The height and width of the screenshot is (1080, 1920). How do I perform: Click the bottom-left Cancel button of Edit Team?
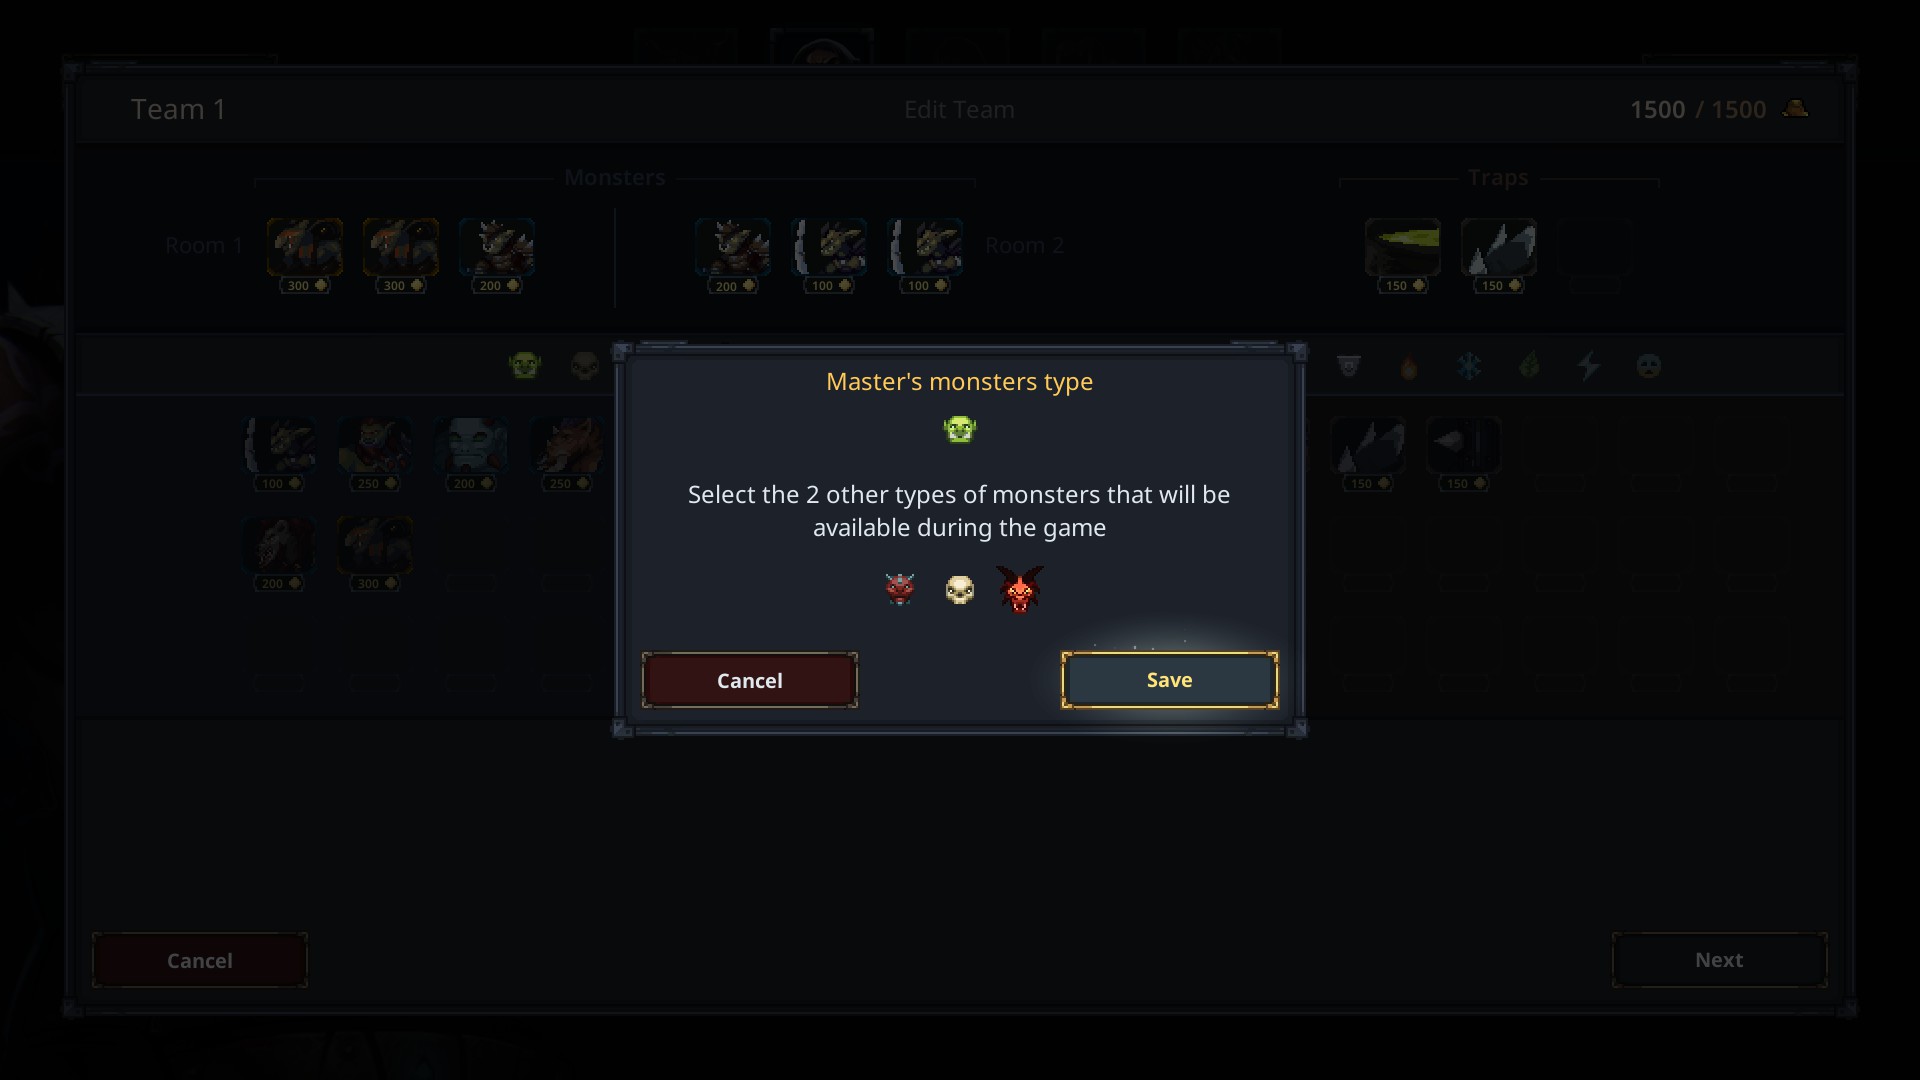[200, 960]
